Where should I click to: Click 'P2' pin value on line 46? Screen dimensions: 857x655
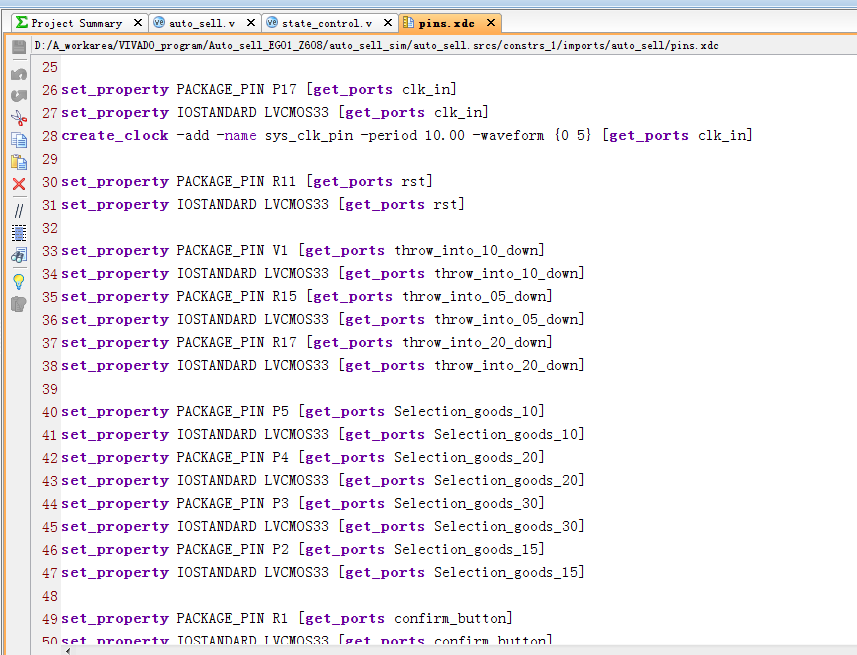click(x=280, y=549)
